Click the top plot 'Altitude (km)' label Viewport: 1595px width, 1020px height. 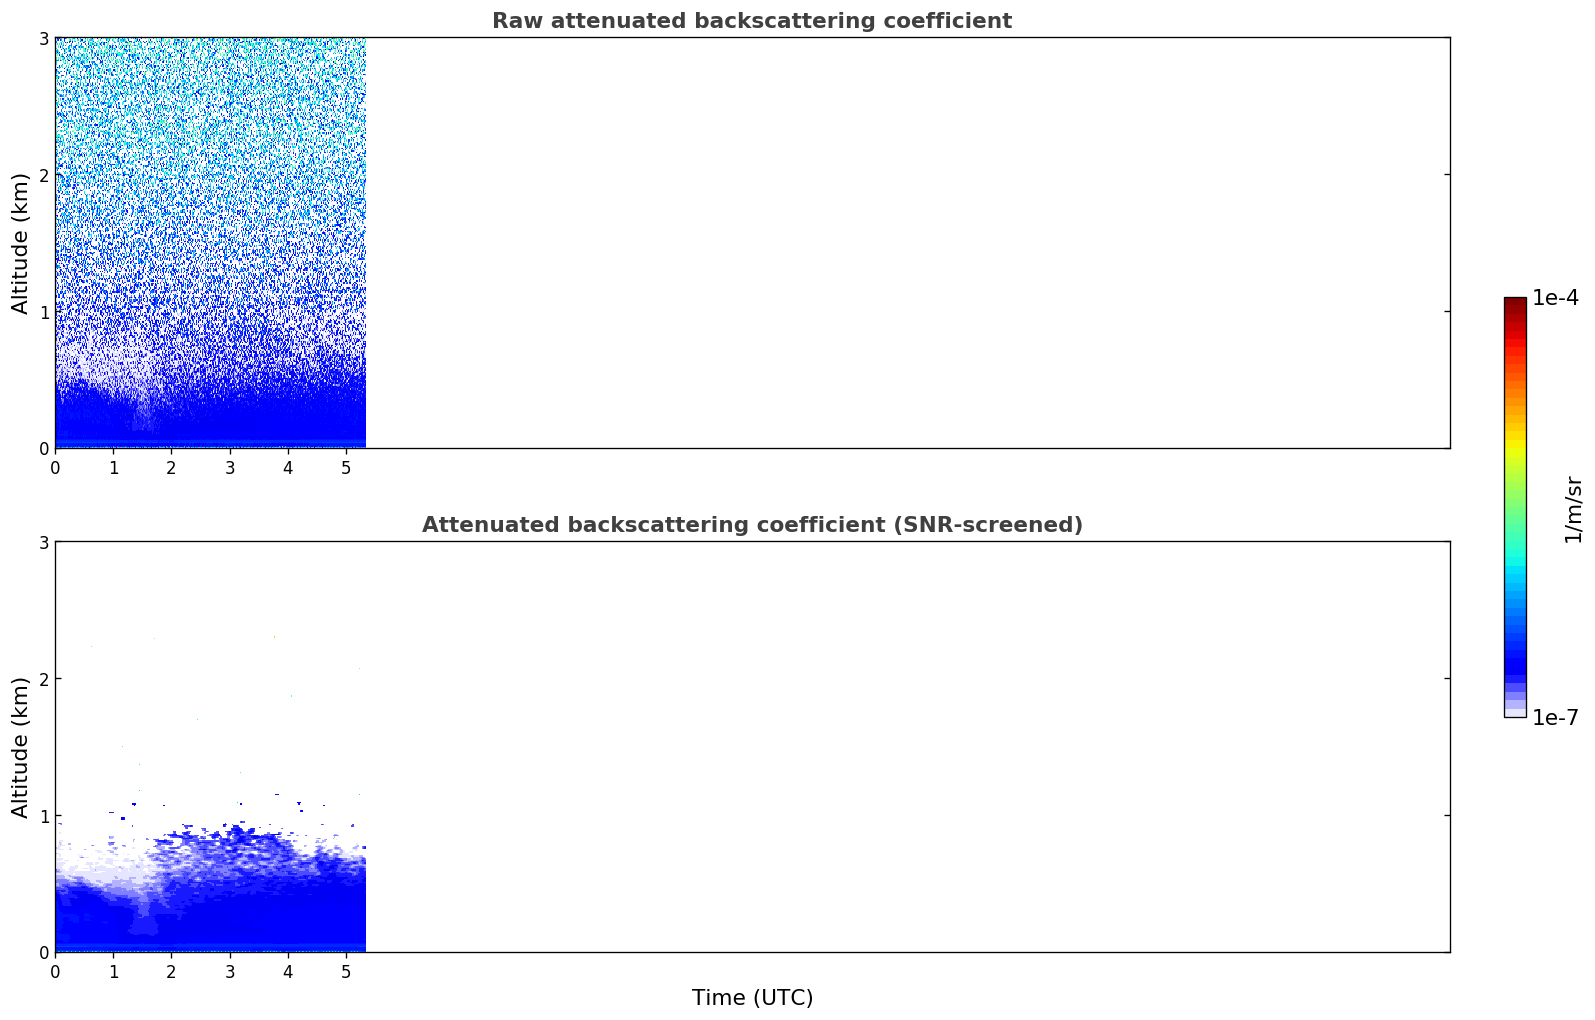click(21, 243)
